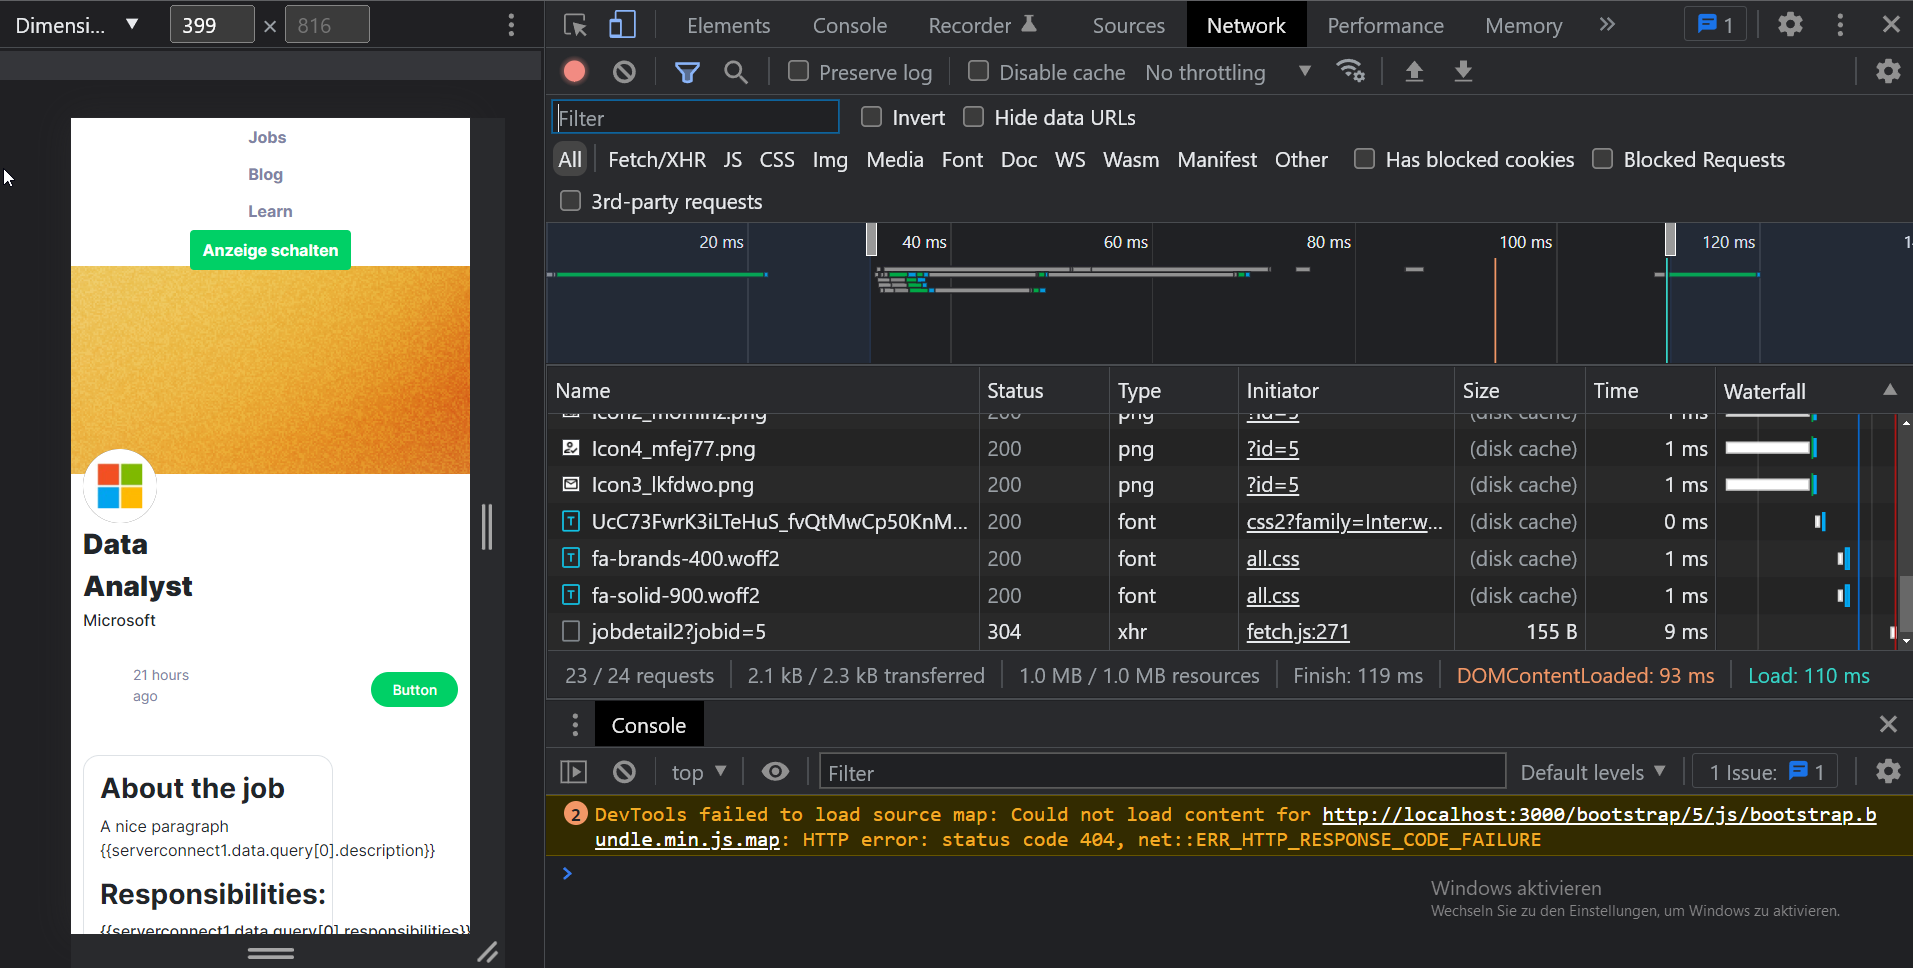Image resolution: width=1913 pixels, height=968 pixels.
Task: Click the export HAR download icon
Action: [x=1463, y=72]
